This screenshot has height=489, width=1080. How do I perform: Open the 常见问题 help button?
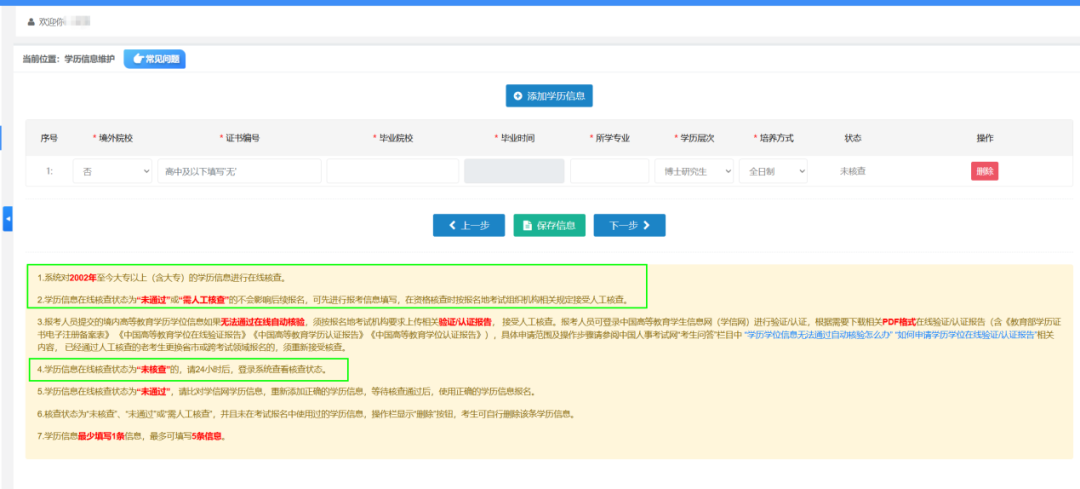155,59
